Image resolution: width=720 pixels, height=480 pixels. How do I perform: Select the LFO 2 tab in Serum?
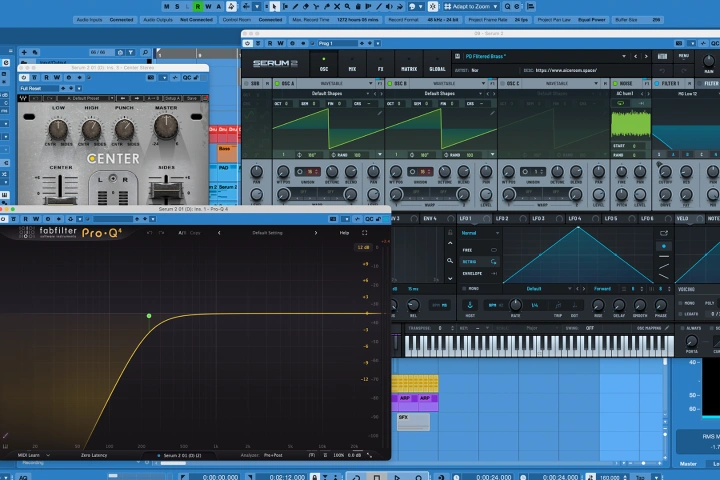[x=502, y=219]
